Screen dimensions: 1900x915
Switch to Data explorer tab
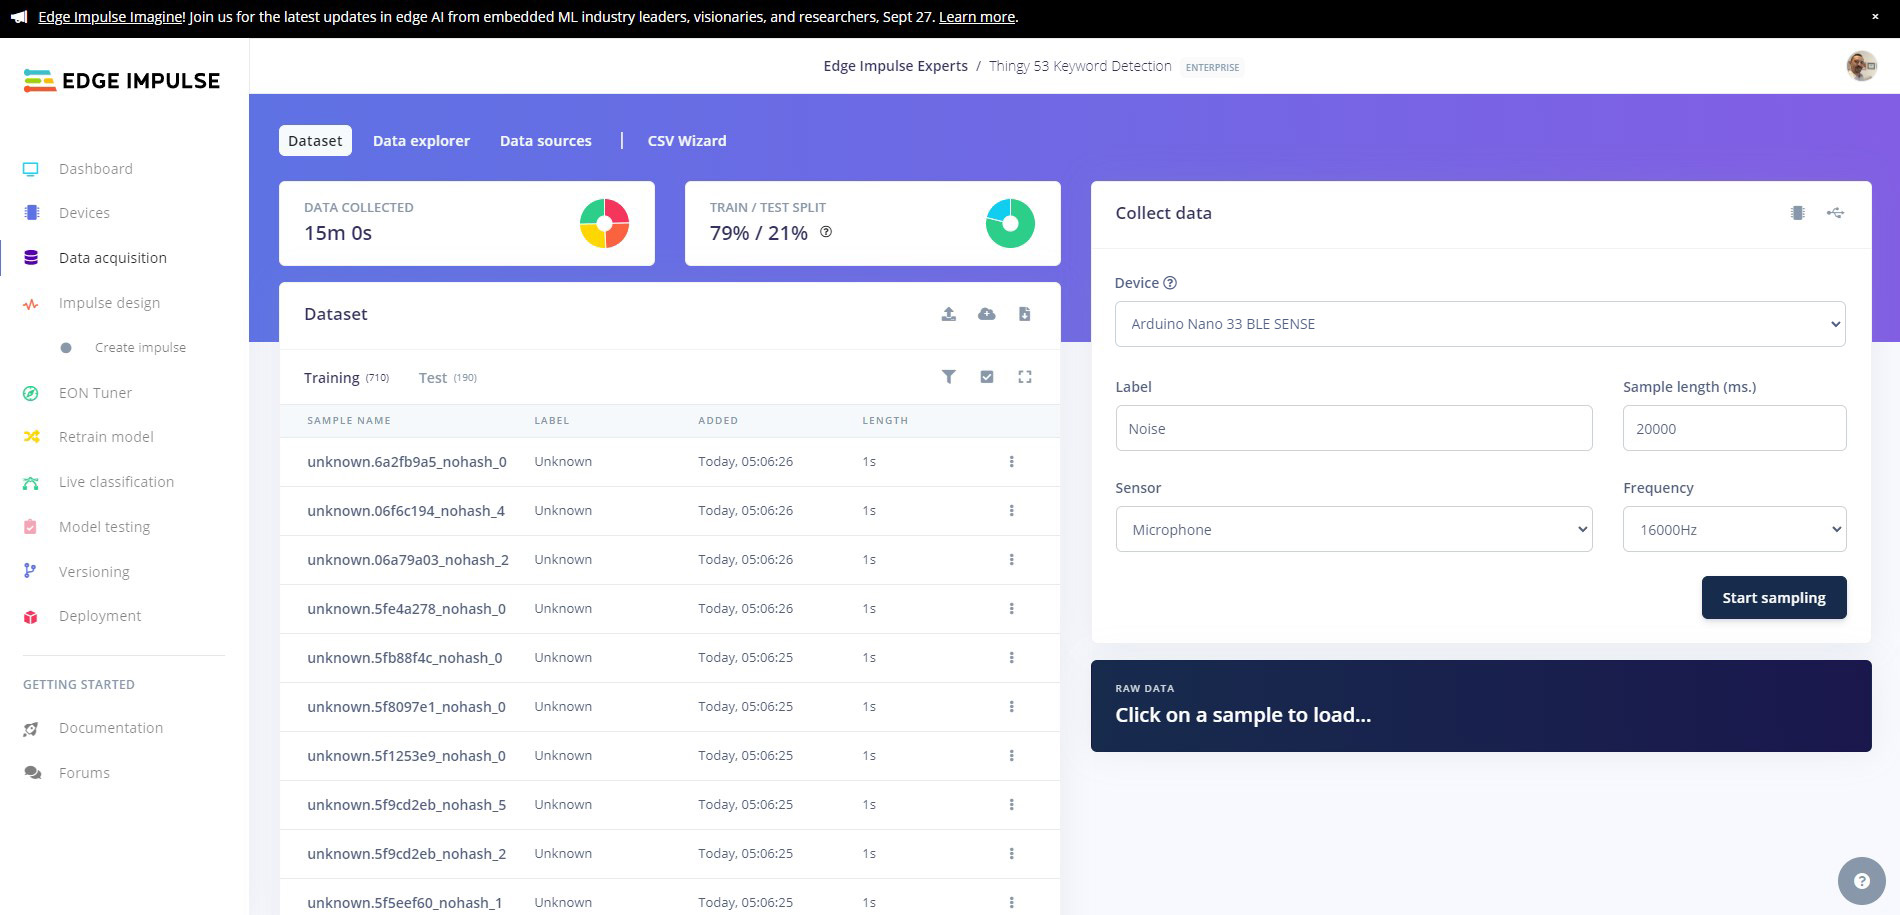421,141
